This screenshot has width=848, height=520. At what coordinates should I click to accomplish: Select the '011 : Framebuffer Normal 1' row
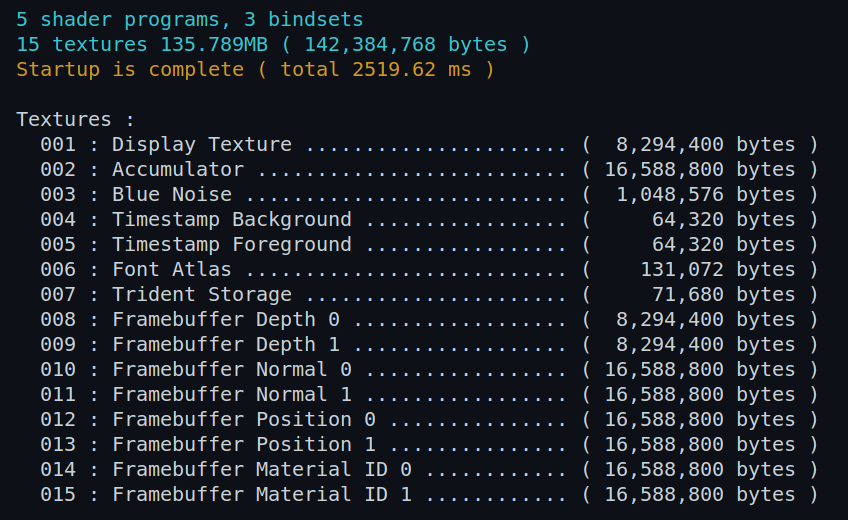[429, 395]
